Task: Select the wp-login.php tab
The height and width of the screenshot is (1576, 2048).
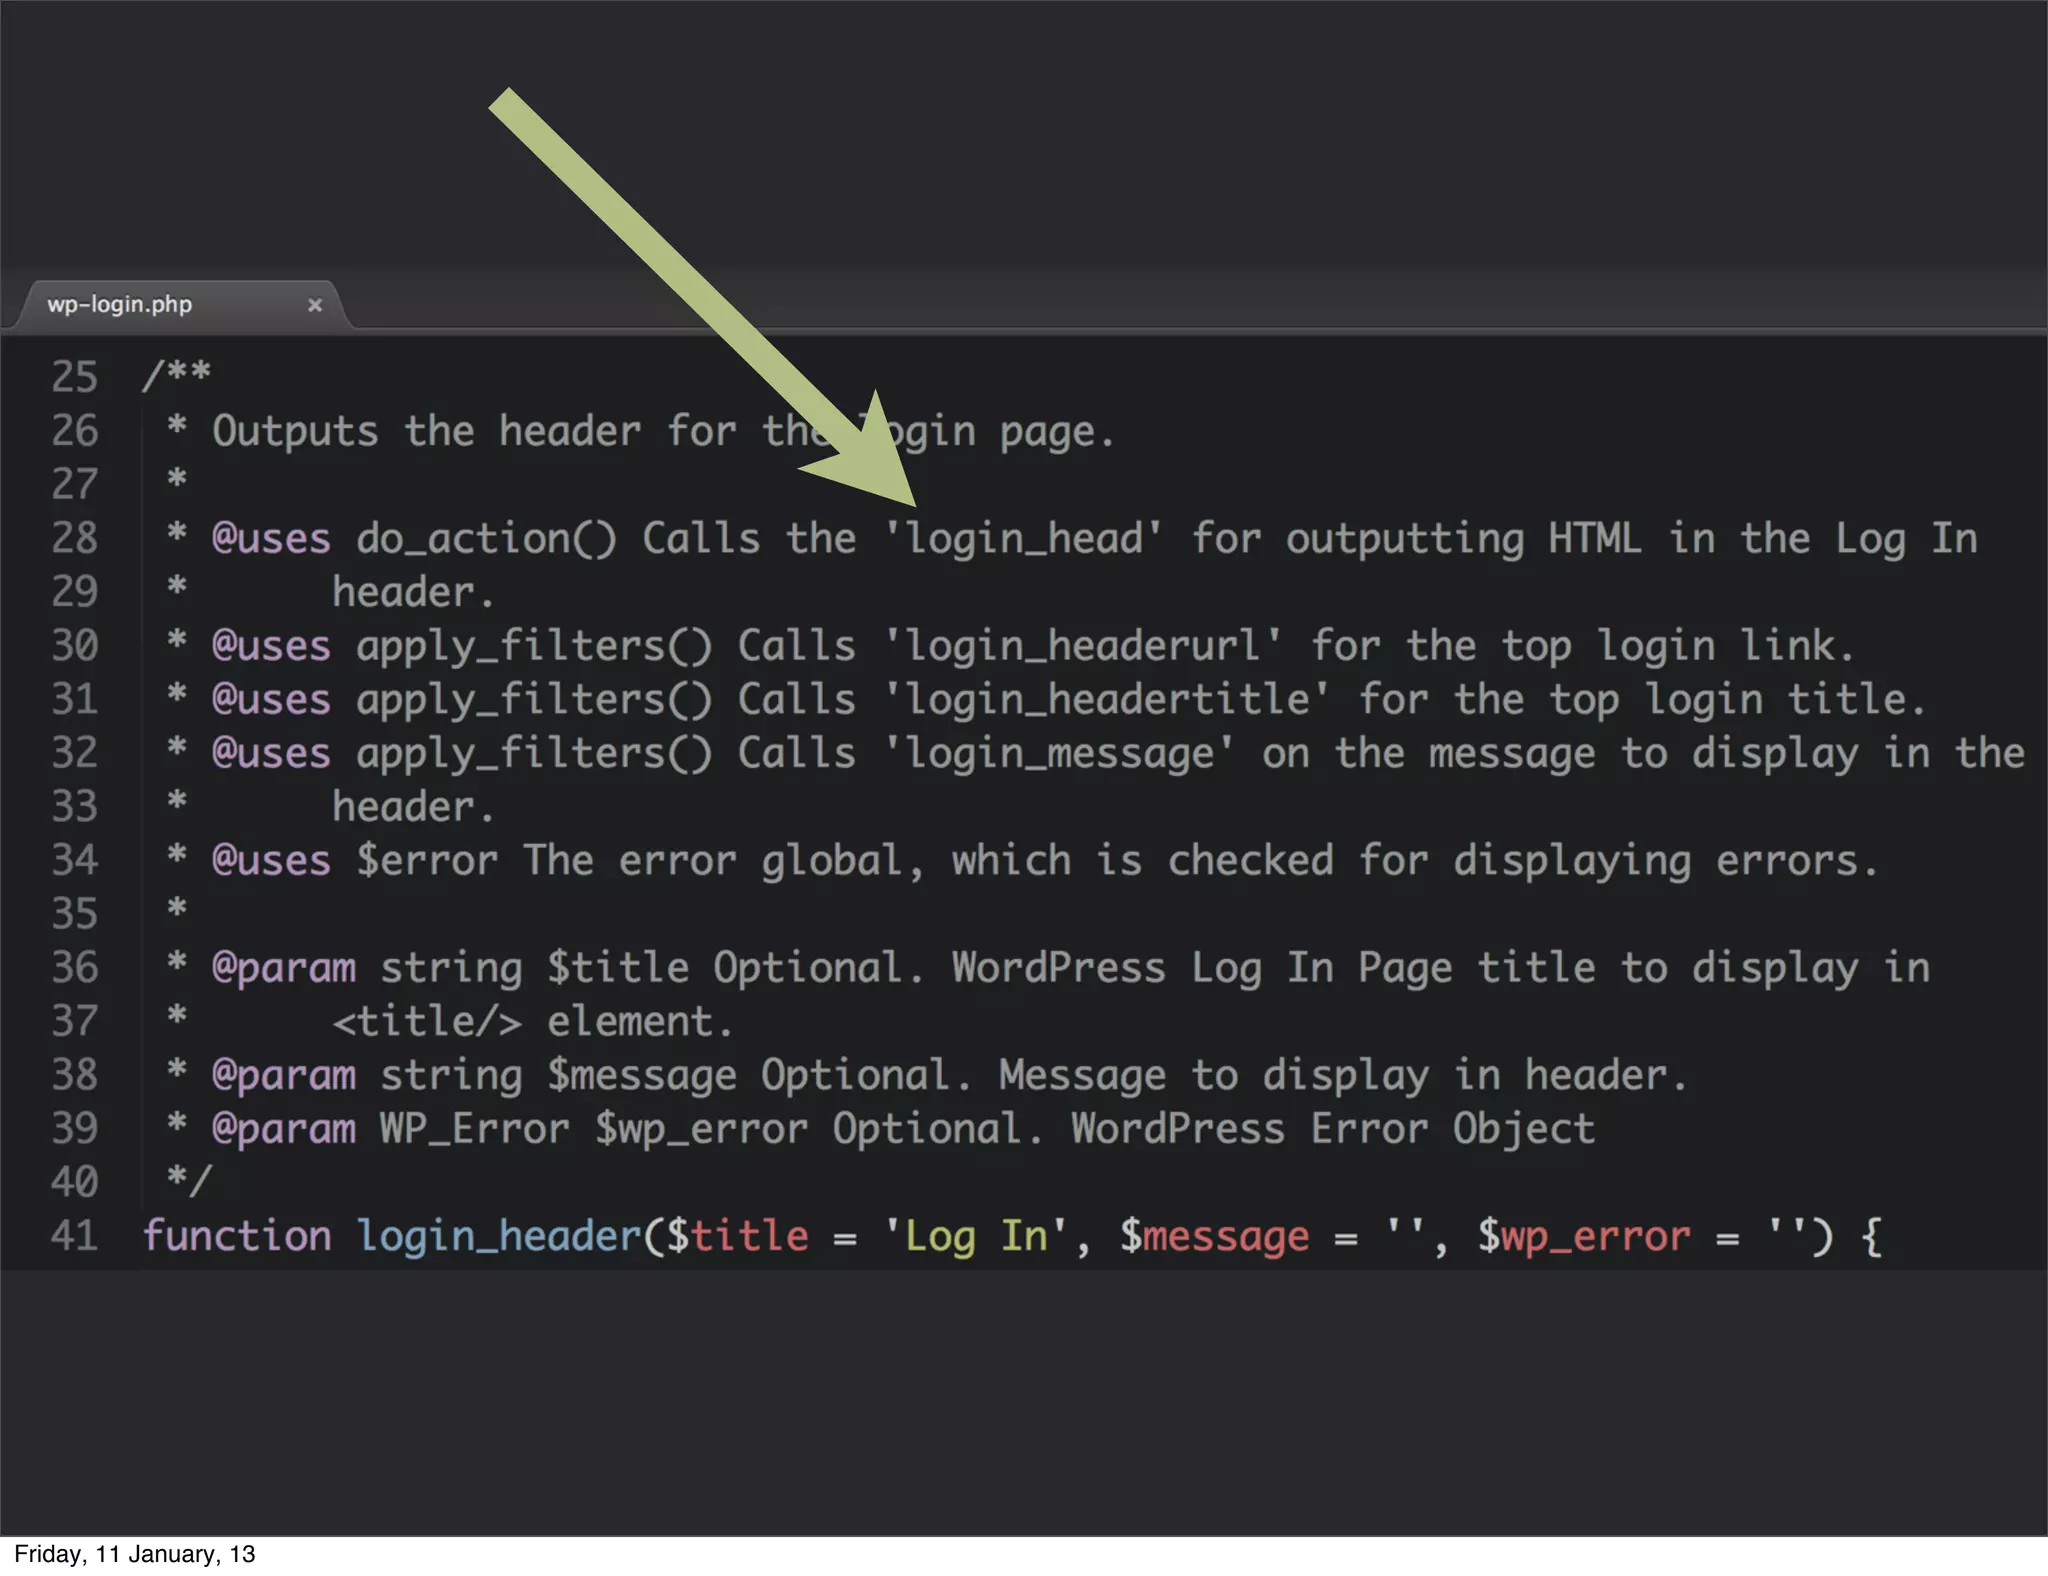Action: coord(120,304)
